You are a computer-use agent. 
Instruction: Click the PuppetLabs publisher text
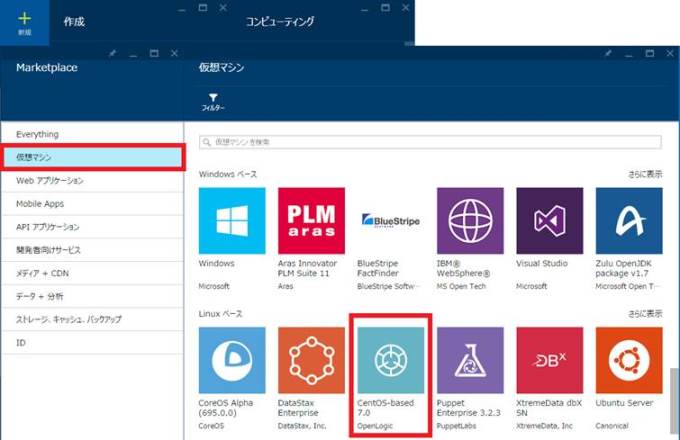tap(456, 426)
